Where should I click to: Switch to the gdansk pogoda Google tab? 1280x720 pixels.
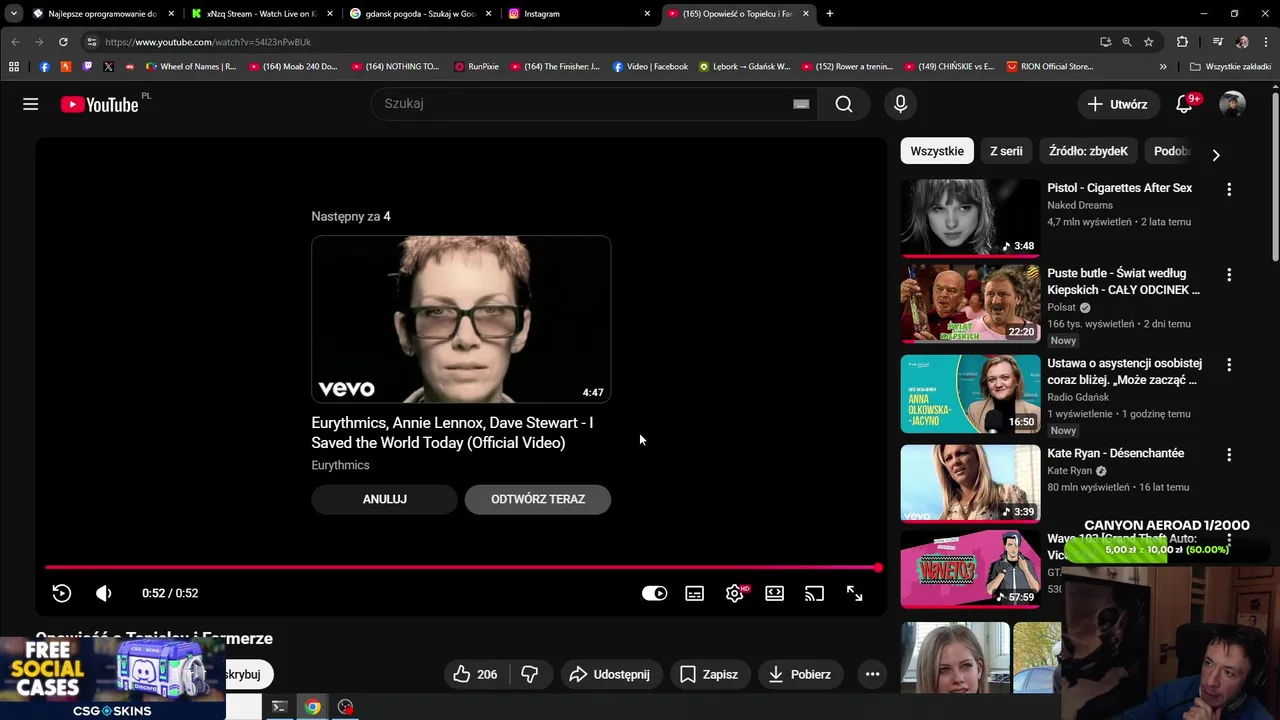coord(420,14)
